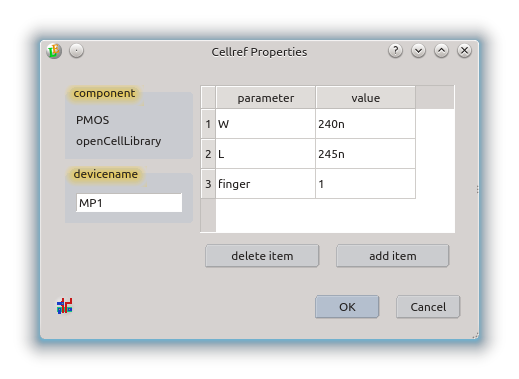Click the OK button

click(347, 307)
